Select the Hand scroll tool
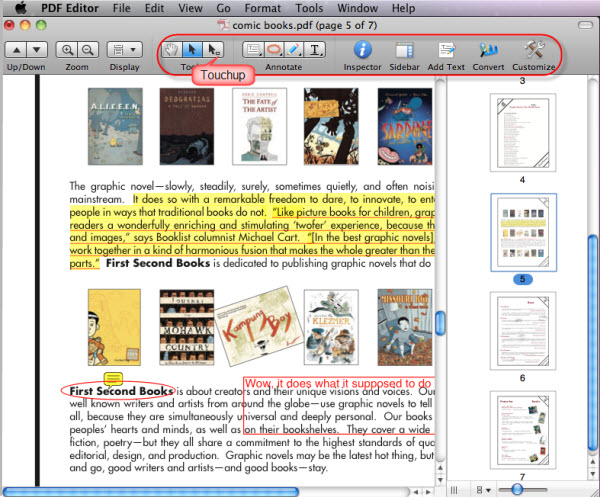Image resolution: width=600 pixels, height=497 pixels. pos(171,50)
